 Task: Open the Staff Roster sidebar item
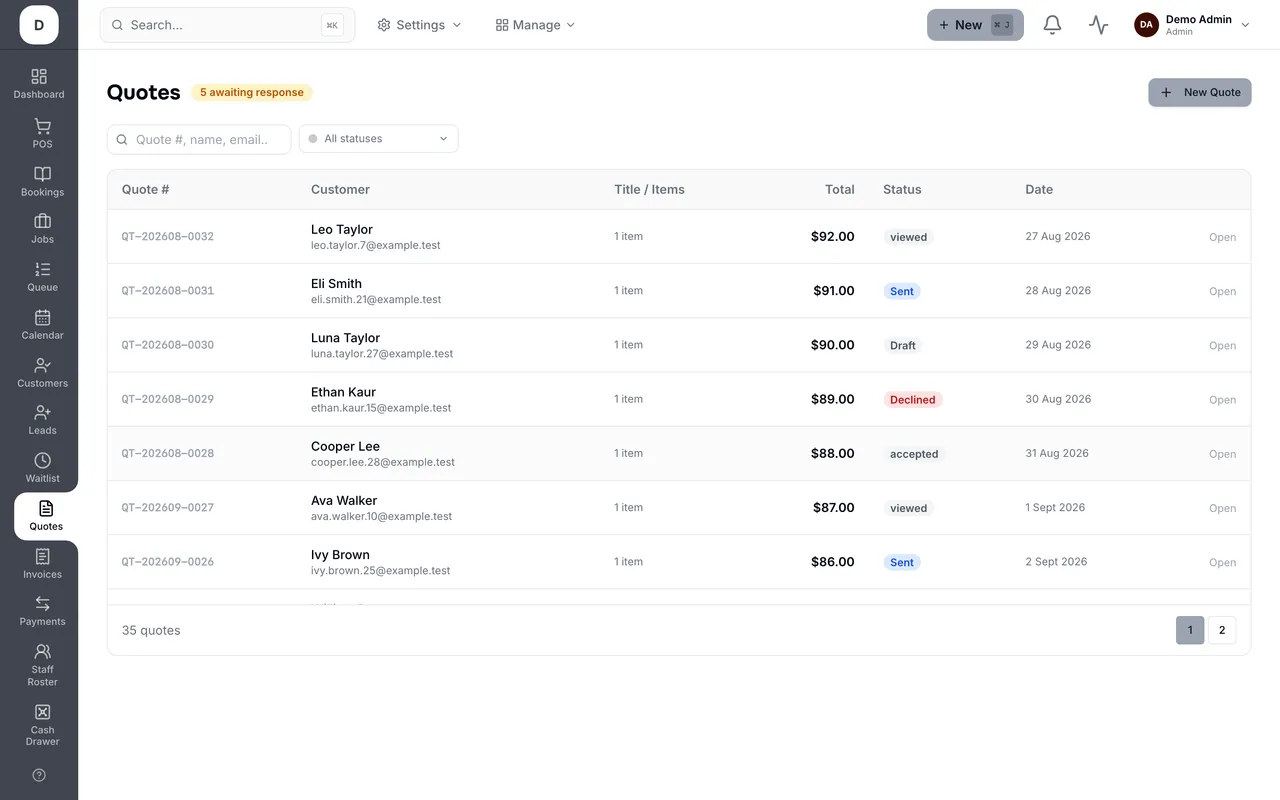[x=42, y=665]
